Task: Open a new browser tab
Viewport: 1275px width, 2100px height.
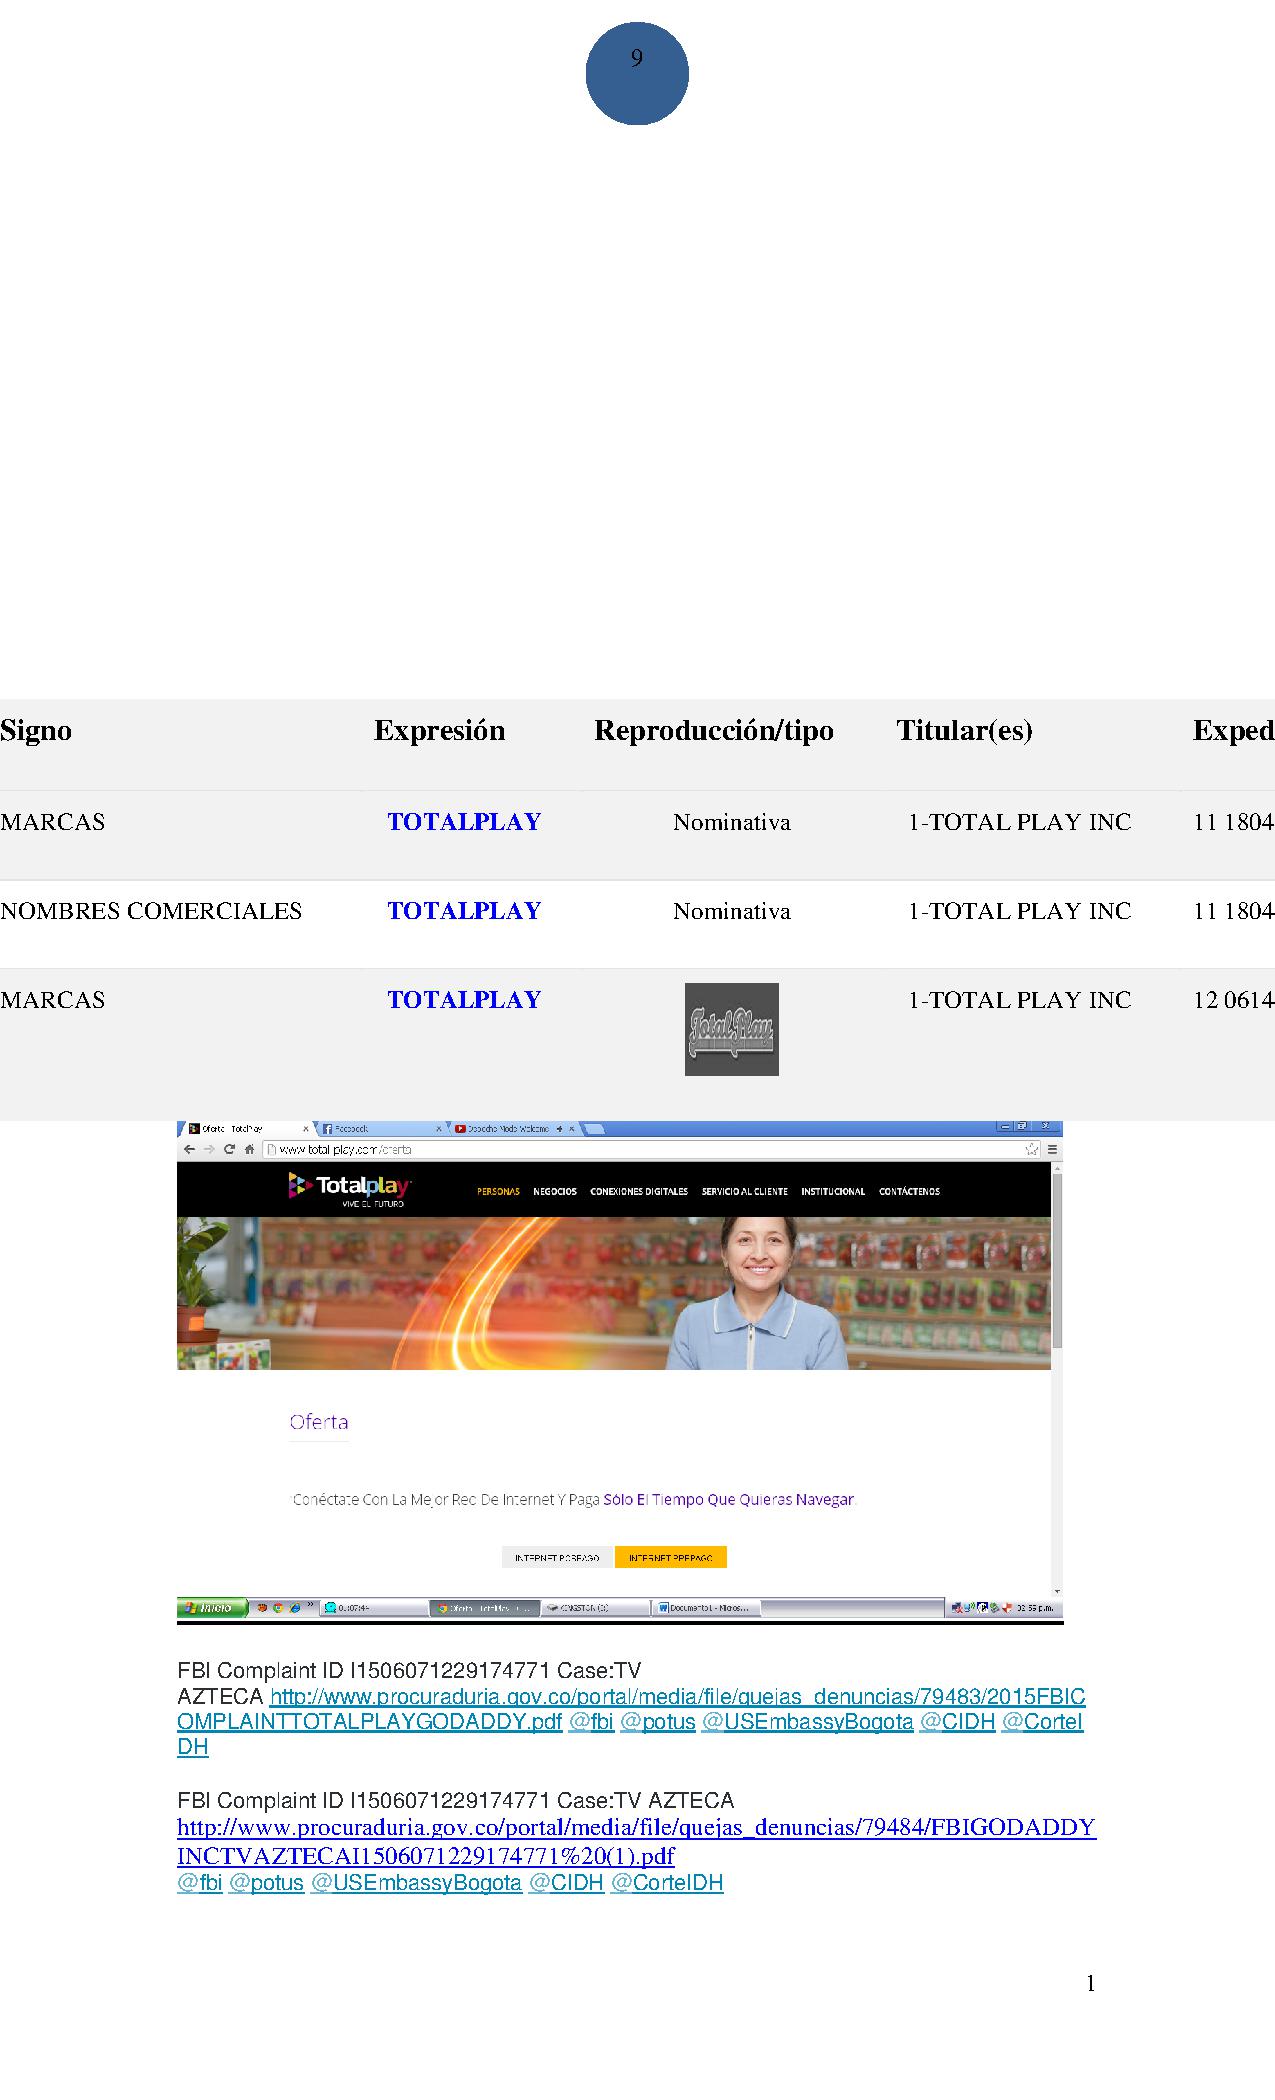Action: coord(593,1129)
